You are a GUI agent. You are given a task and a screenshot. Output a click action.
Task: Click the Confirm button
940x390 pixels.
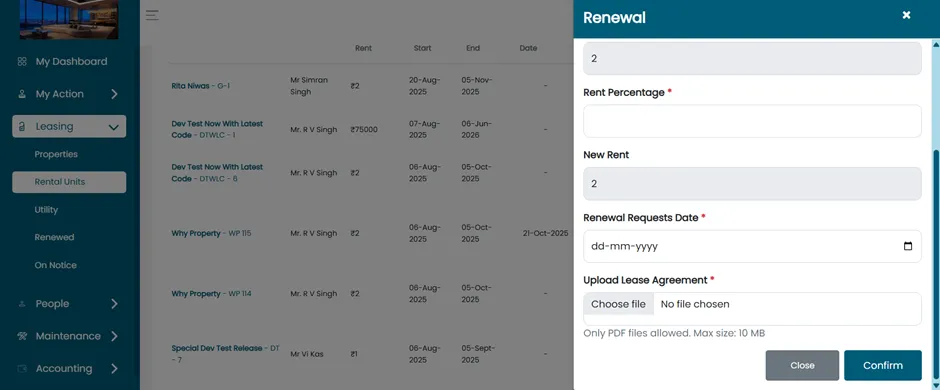pyautogui.click(x=882, y=365)
